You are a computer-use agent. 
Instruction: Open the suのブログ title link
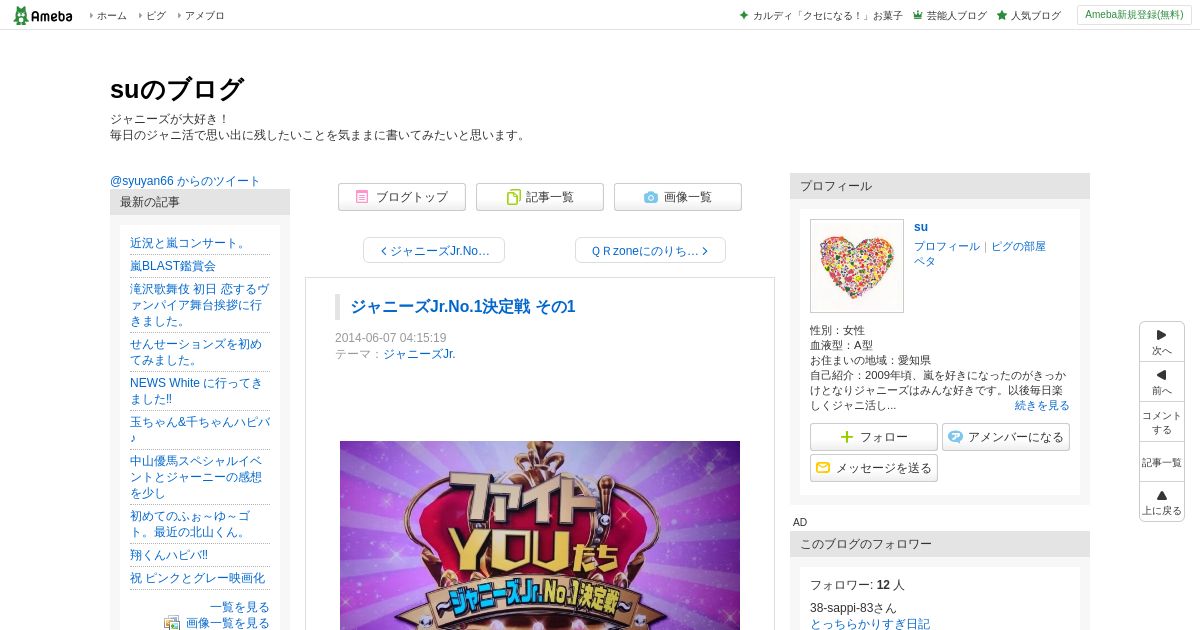click(176, 89)
